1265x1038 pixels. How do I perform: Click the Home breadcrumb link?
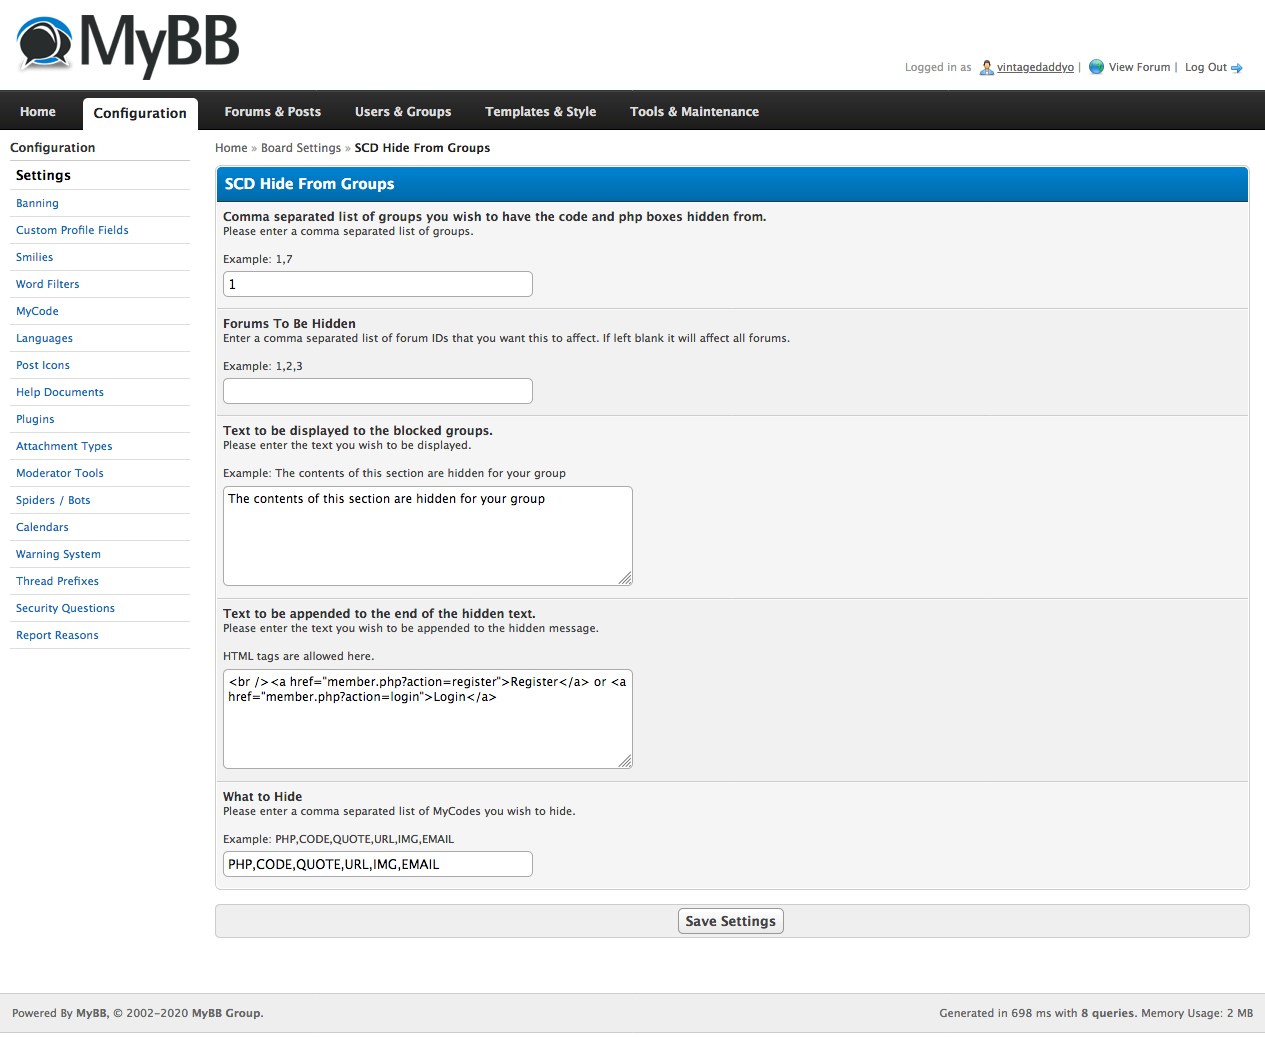231,148
